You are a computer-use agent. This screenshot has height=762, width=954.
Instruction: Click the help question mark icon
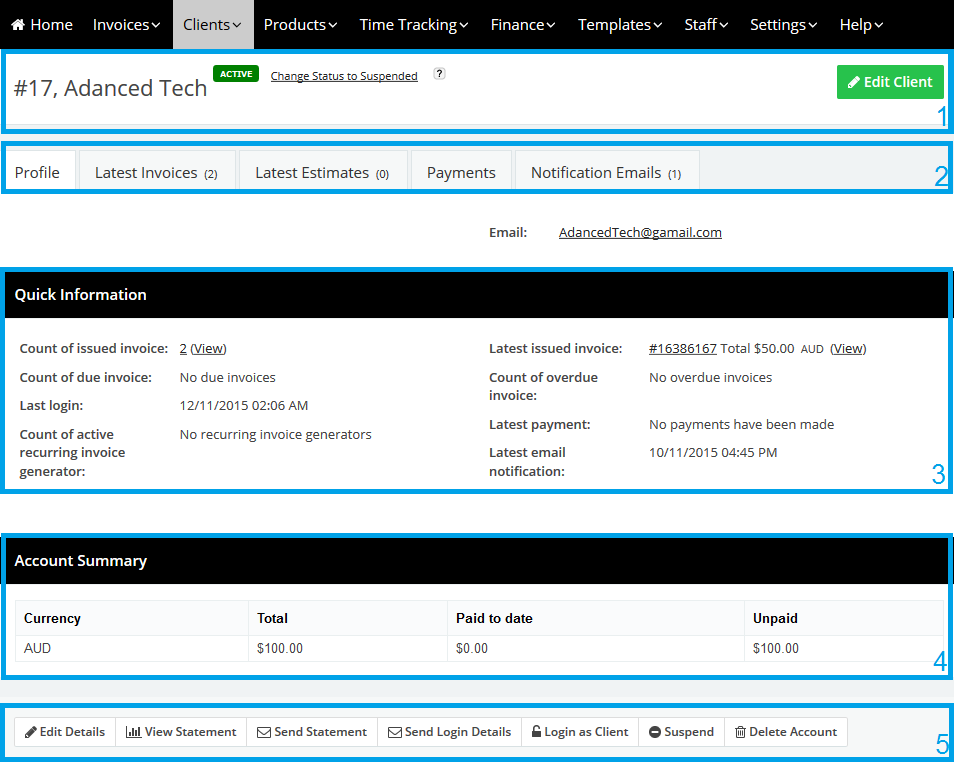point(439,74)
